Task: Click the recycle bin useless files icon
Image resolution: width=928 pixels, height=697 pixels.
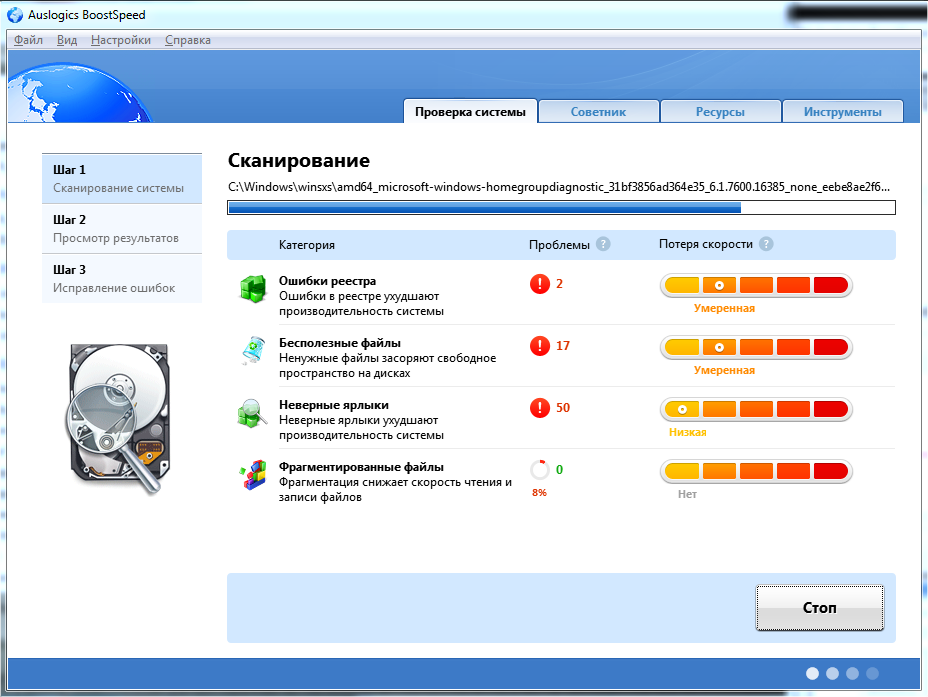Action: pyautogui.click(x=253, y=350)
